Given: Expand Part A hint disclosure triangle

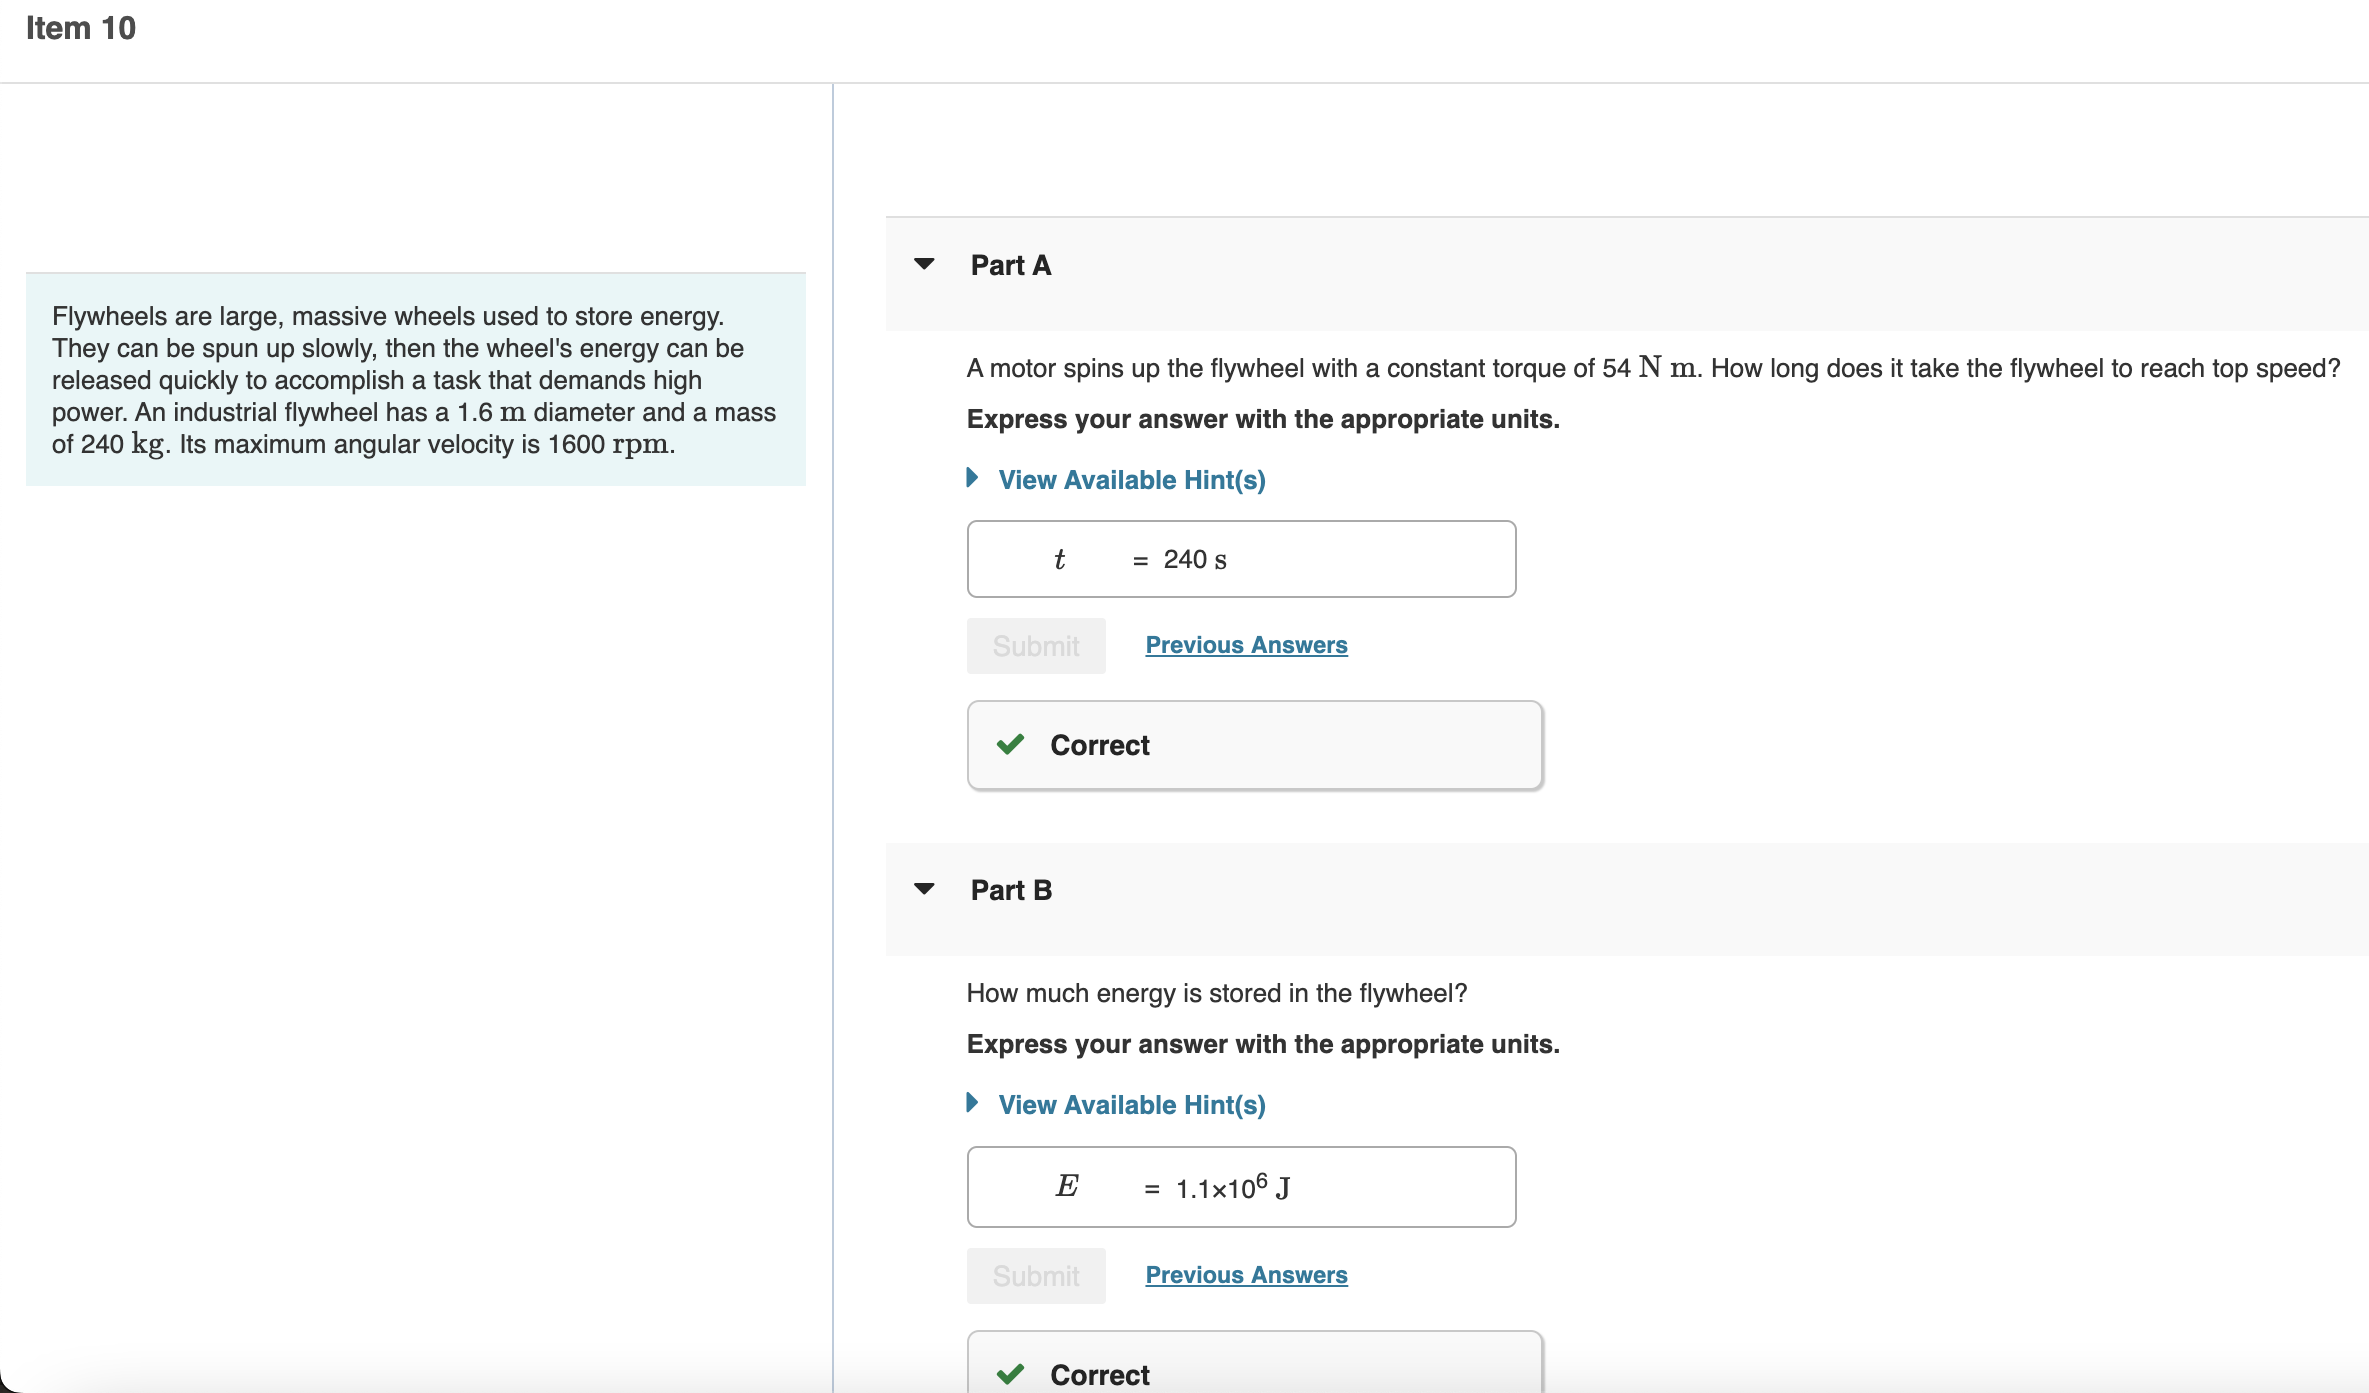Looking at the screenshot, I should pyautogui.click(x=972, y=478).
